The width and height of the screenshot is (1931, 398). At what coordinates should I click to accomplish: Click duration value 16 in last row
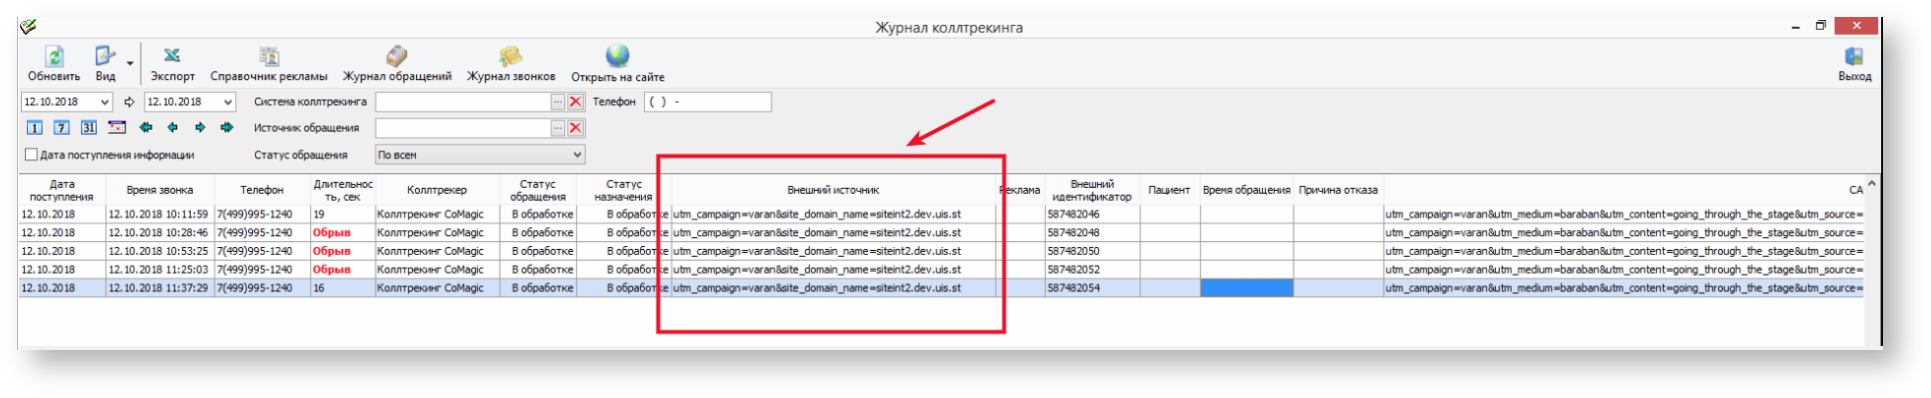click(x=319, y=288)
